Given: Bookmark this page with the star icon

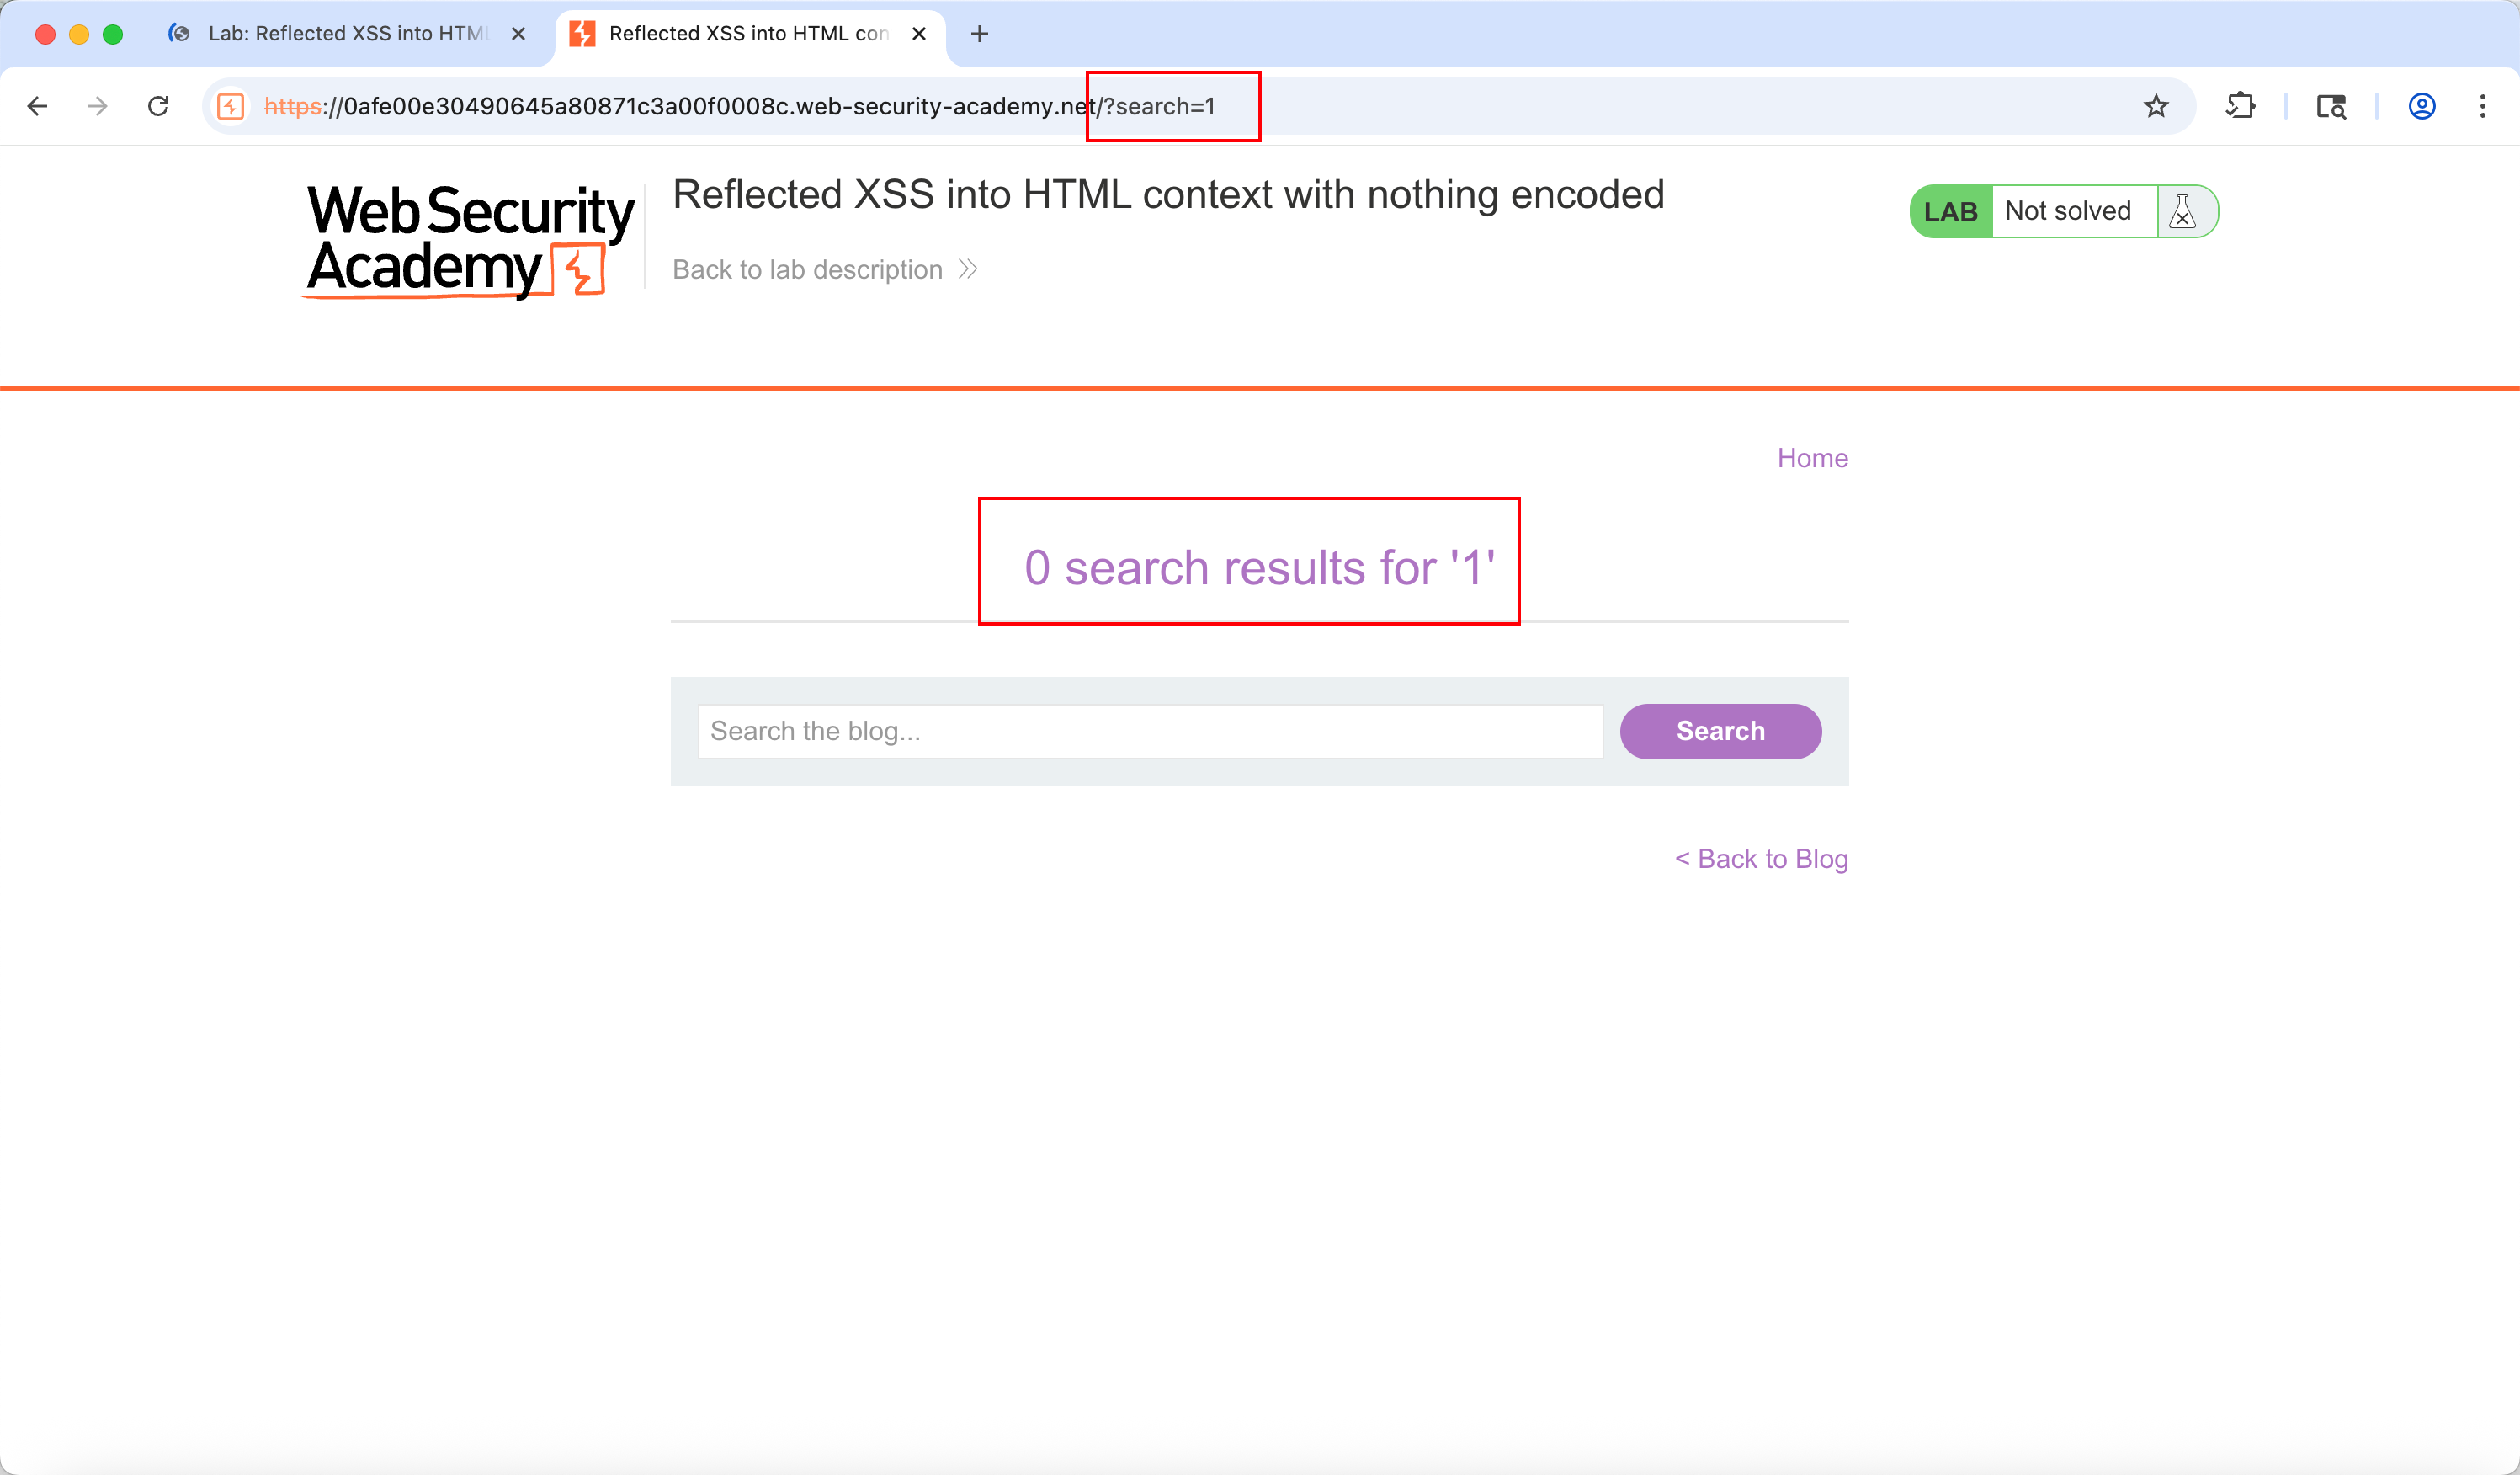Looking at the screenshot, I should click(x=2155, y=106).
